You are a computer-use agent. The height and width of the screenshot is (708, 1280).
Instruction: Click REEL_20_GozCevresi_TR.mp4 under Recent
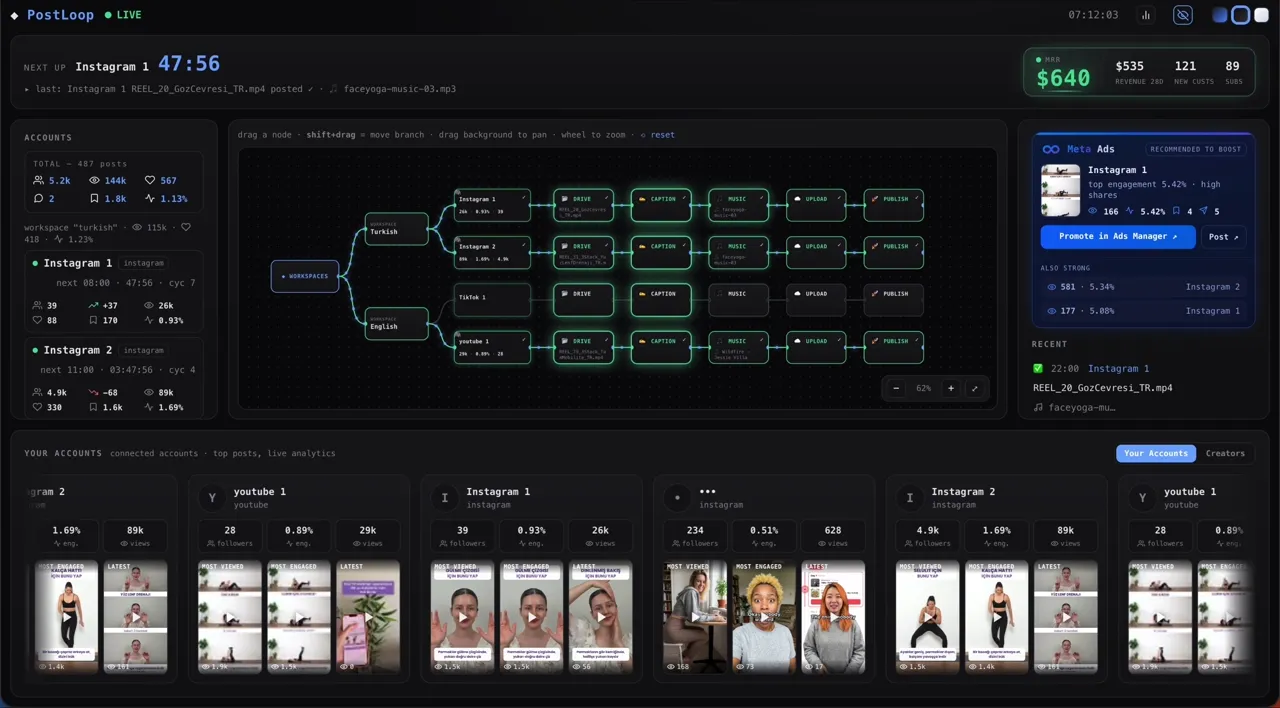pyautogui.click(x=1103, y=388)
